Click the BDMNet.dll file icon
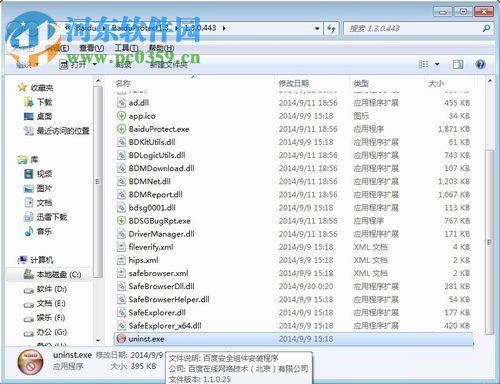The height and width of the screenshot is (384, 500). click(121, 181)
